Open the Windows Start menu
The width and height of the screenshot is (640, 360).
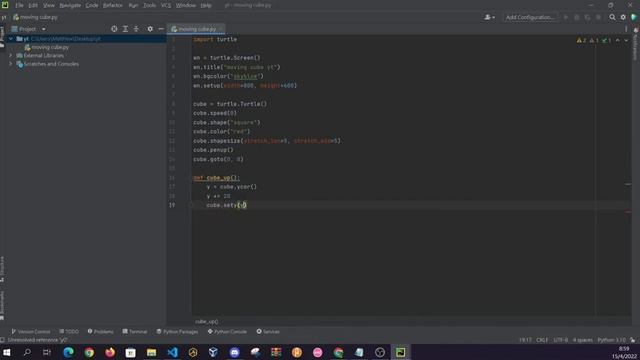tap(7, 352)
